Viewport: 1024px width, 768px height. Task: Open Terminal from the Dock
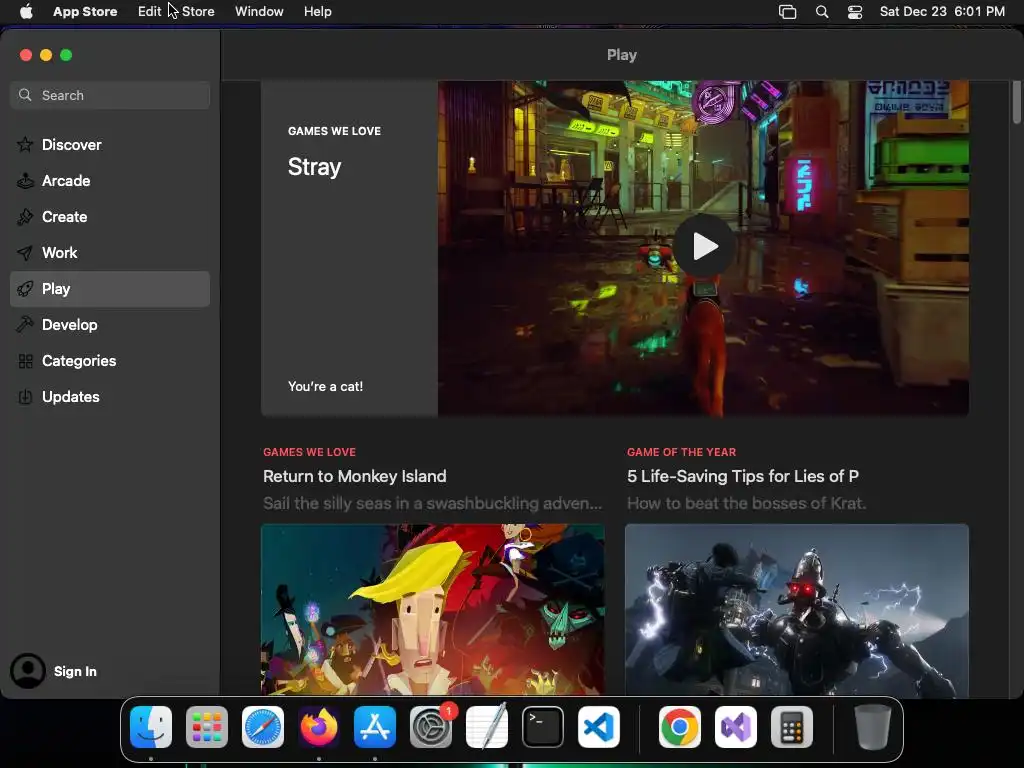[x=543, y=727]
